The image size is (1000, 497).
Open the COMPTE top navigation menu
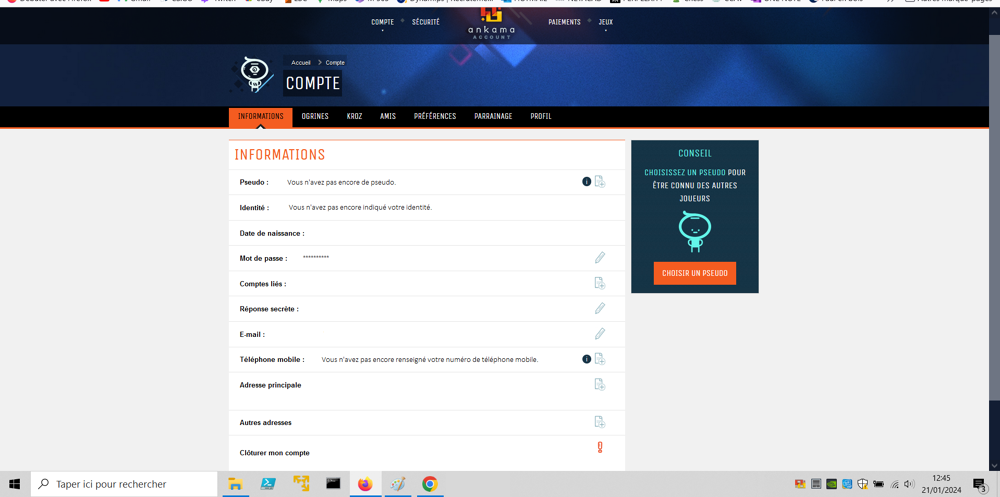click(x=383, y=22)
